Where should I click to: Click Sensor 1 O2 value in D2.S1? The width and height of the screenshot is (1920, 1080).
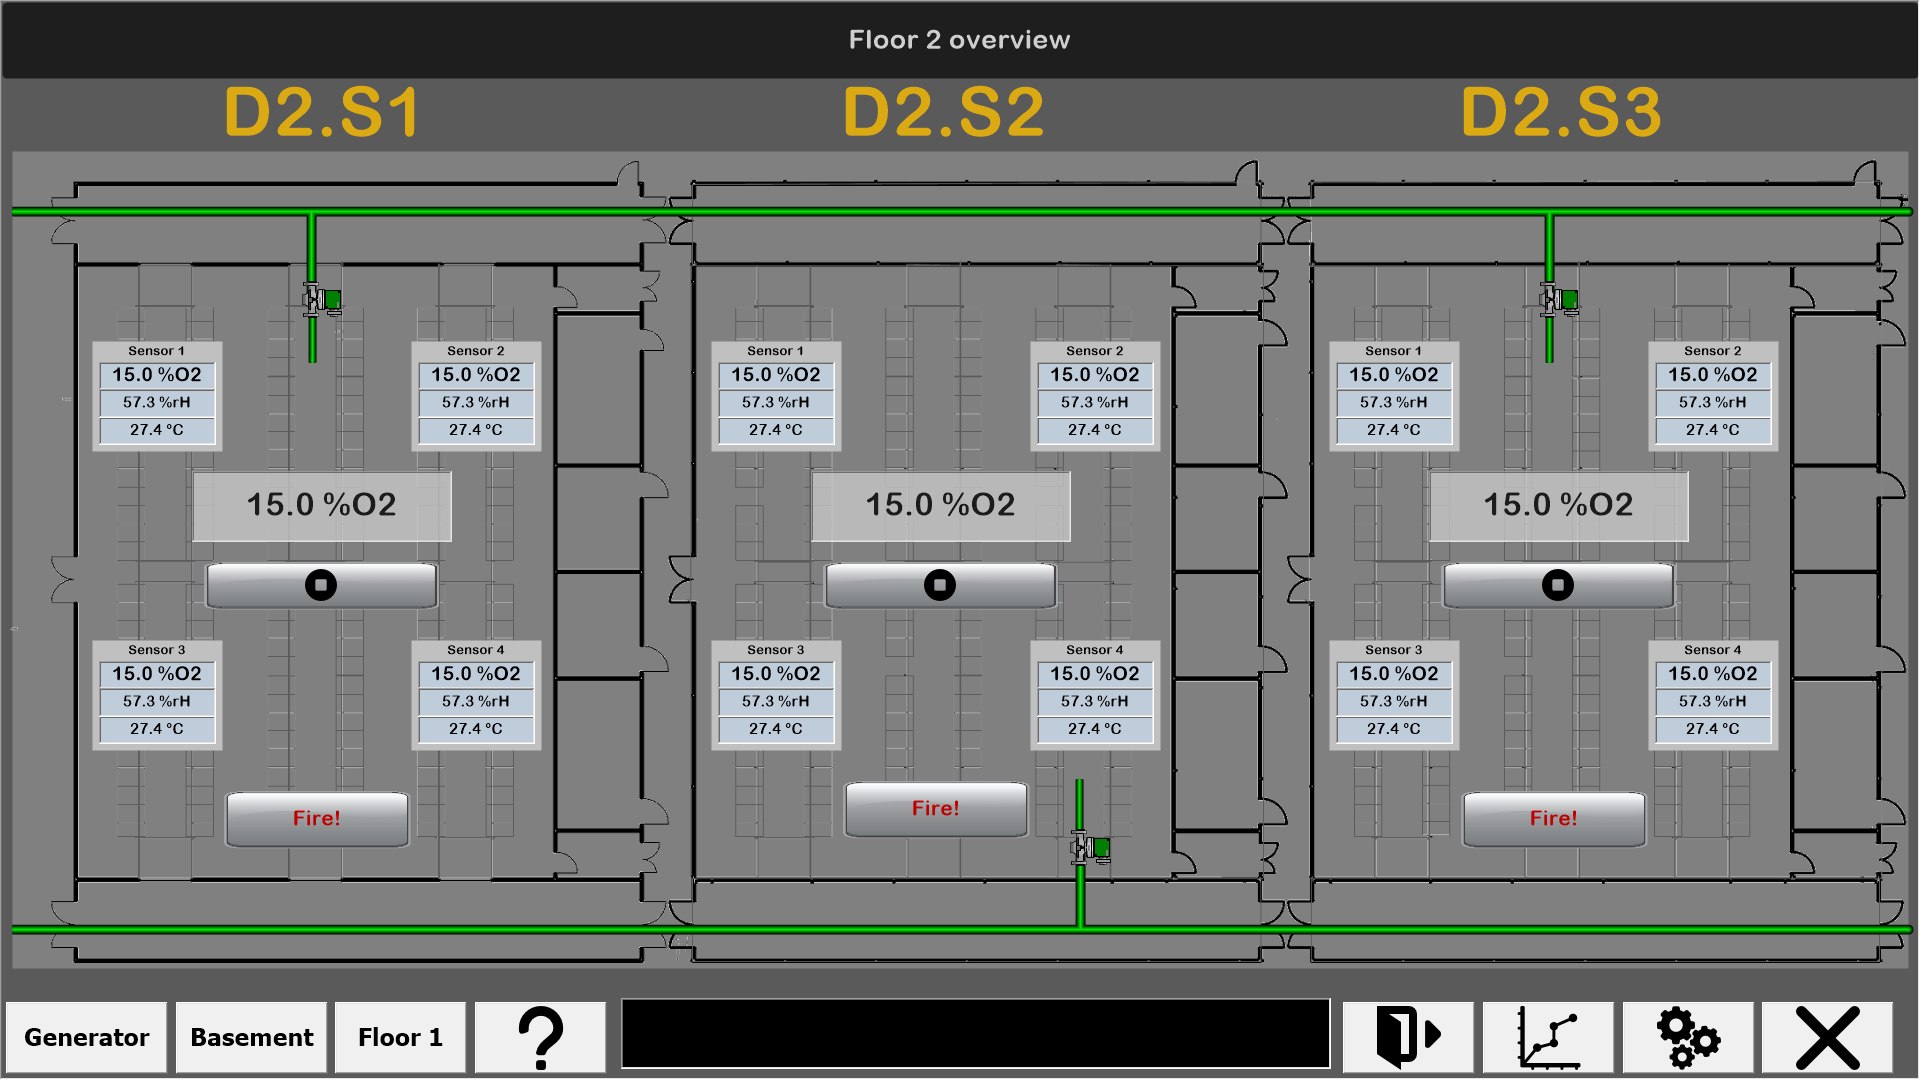click(x=157, y=375)
